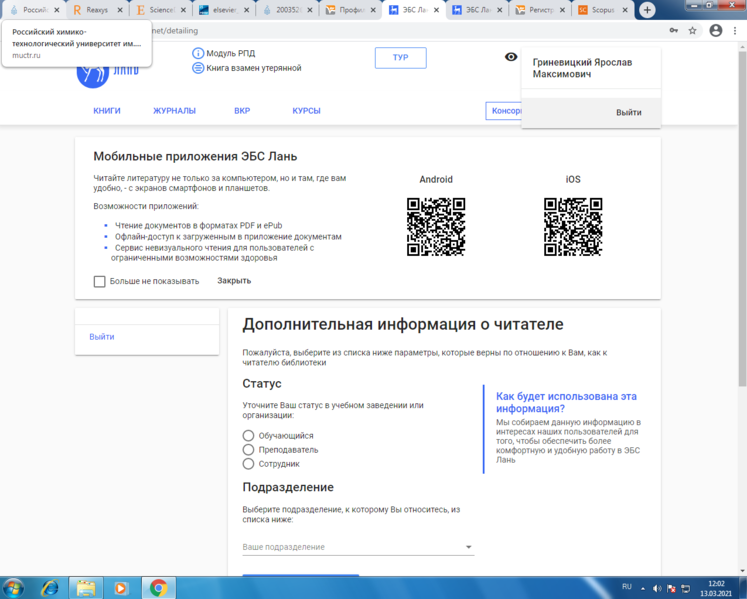
Task: Click the bookmark star icon
Action: click(x=693, y=30)
